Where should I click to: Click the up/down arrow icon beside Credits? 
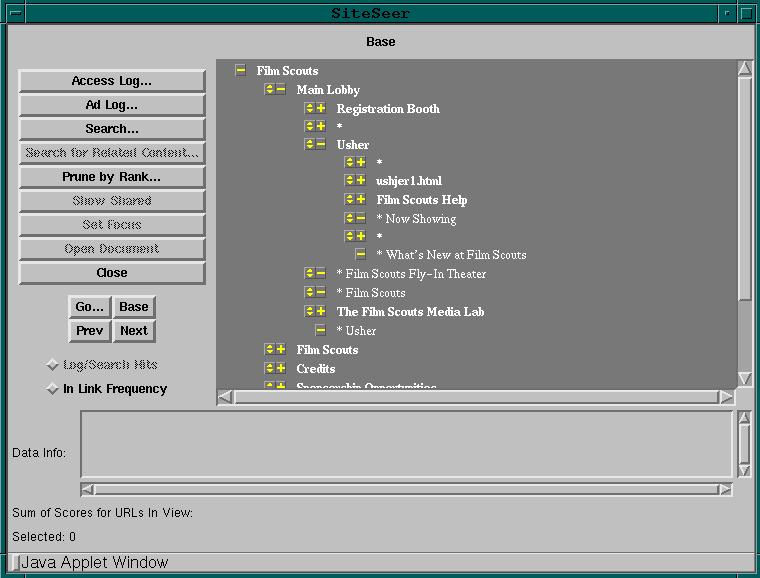[x=269, y=368]
